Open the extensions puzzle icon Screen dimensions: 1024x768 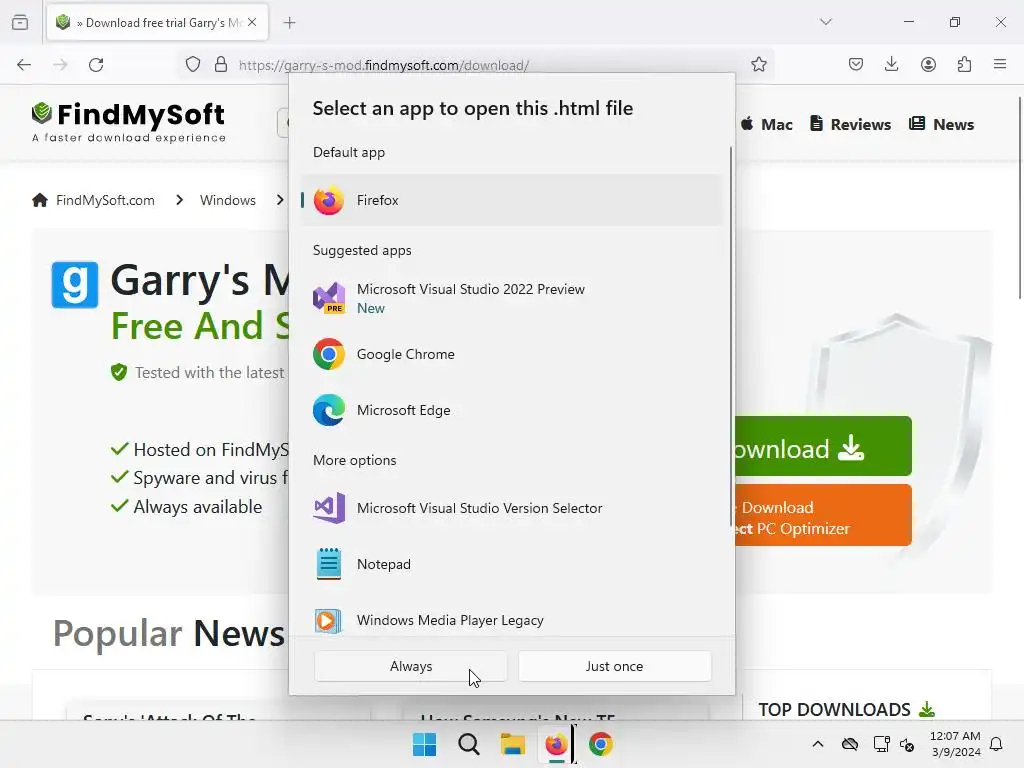(x=964, y=65)
